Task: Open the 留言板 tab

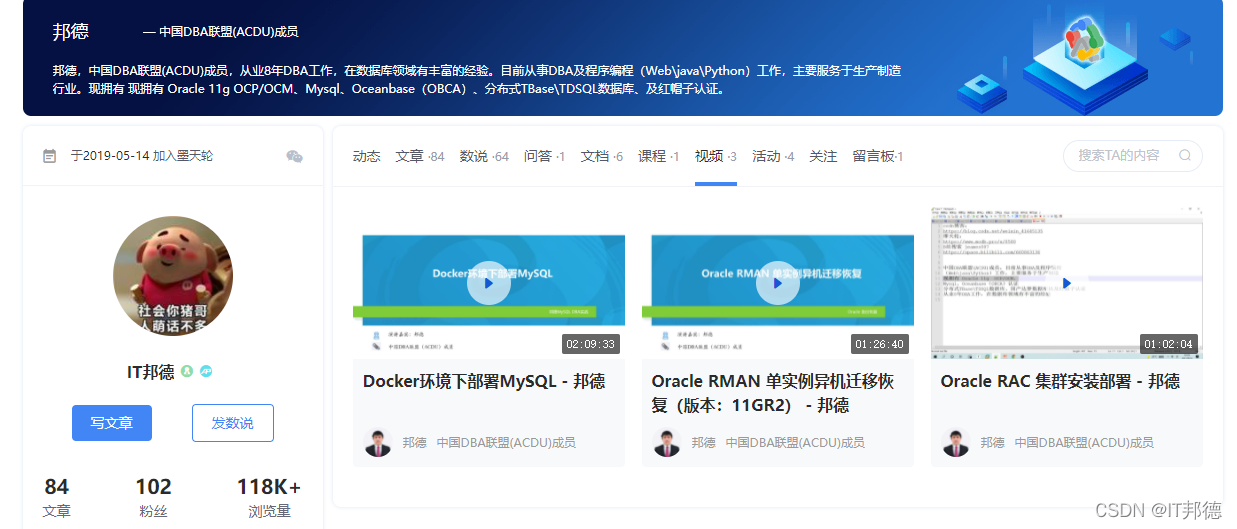Action: click(x=878, y=156)
